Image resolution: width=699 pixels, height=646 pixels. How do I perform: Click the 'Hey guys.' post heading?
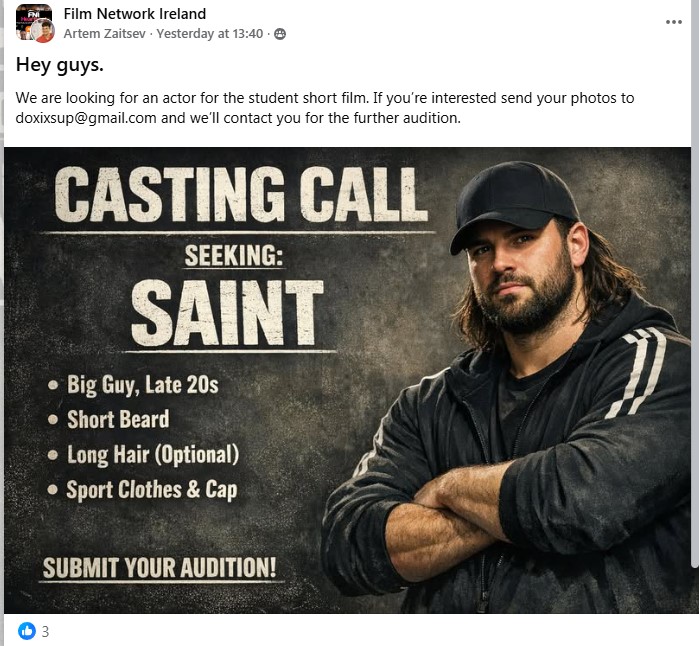60,65
